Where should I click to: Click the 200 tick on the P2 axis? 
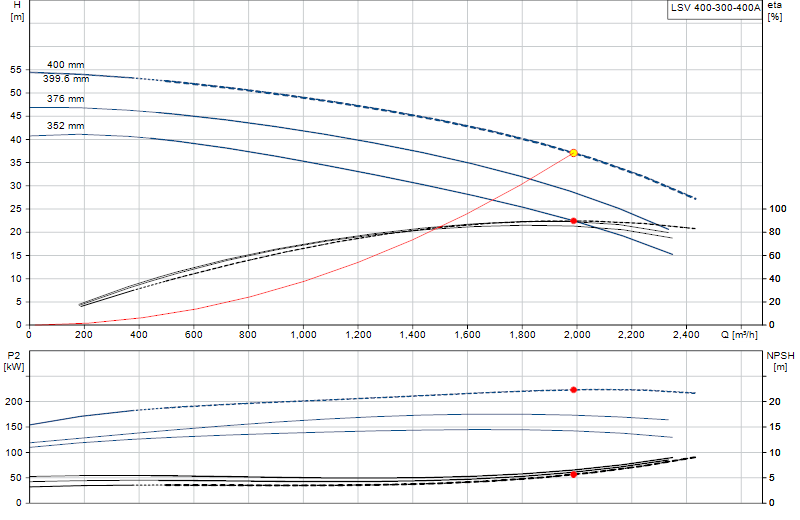click(14, 402)
